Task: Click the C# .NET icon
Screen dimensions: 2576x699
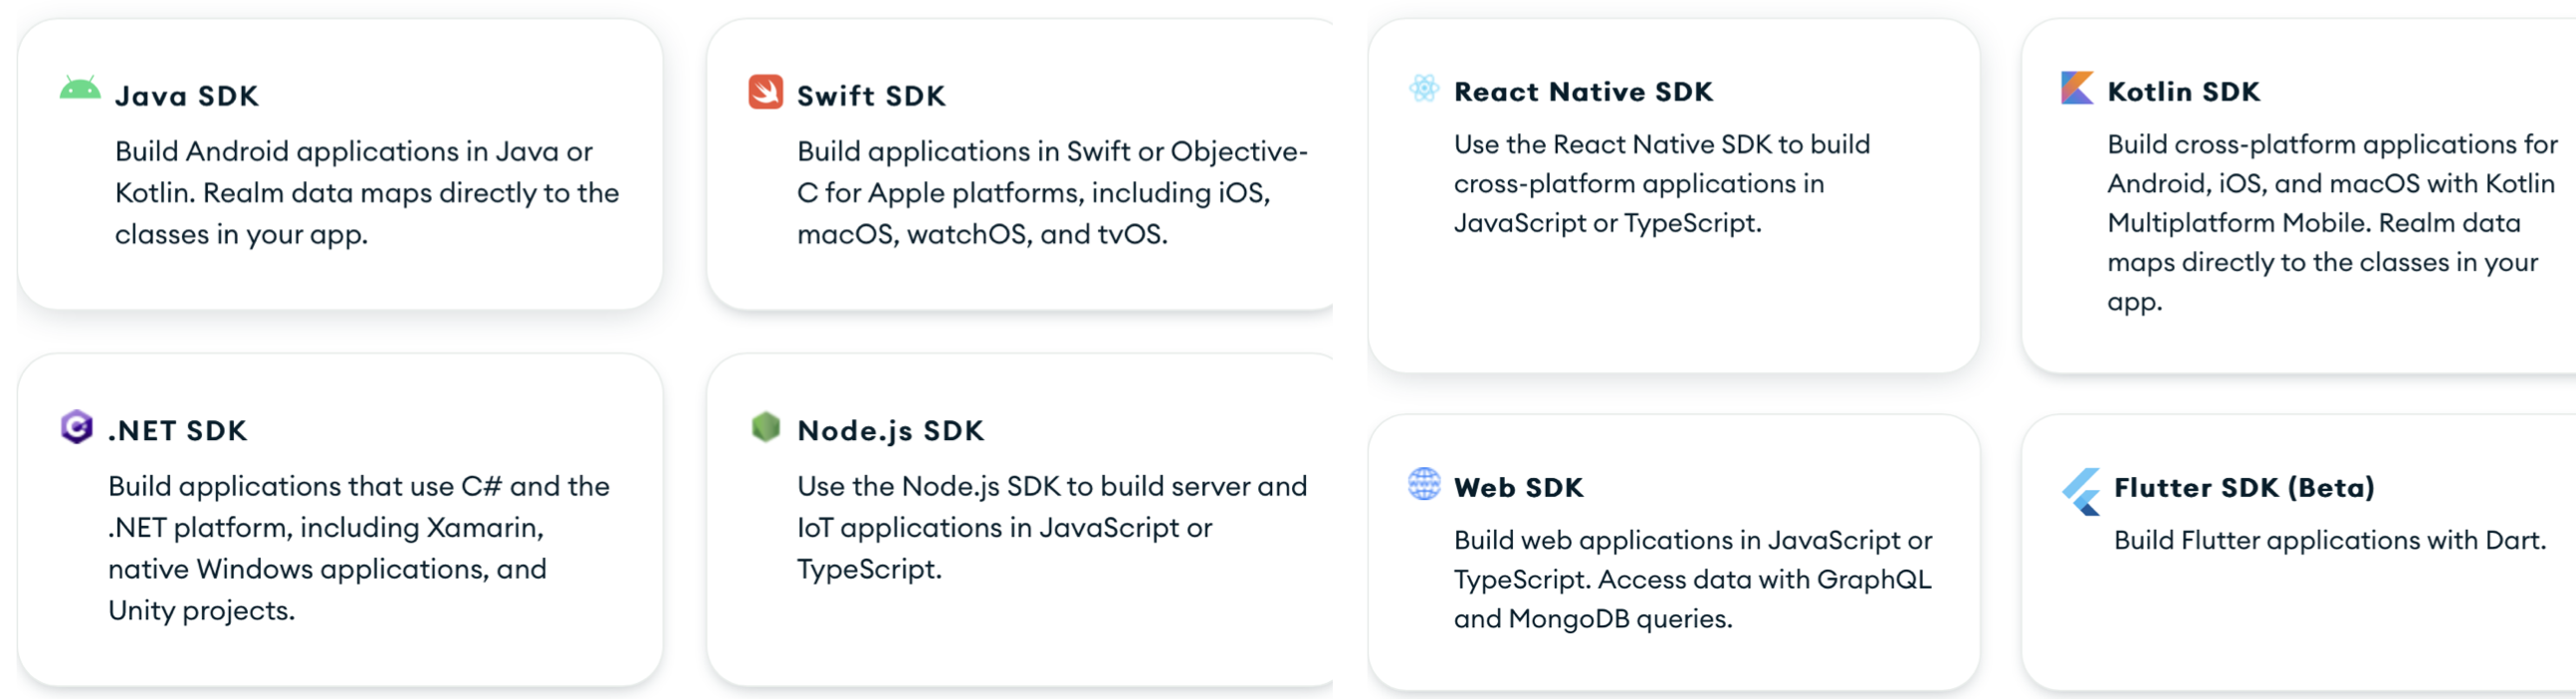Action: (76, 426)
